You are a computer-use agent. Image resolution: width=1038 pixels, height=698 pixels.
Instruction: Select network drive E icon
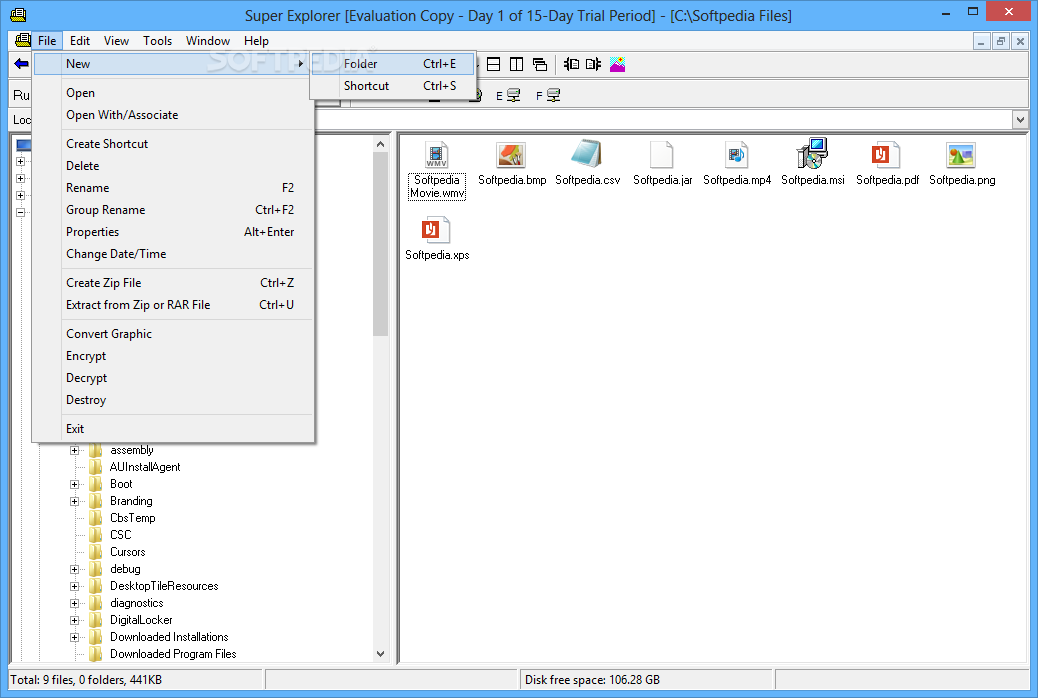(x=513, y=95)
